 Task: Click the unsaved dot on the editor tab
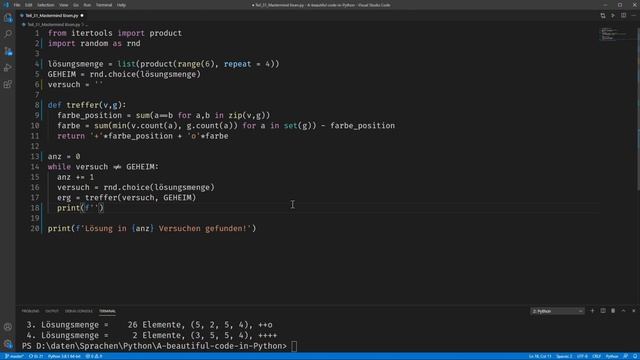pos(82,16)
